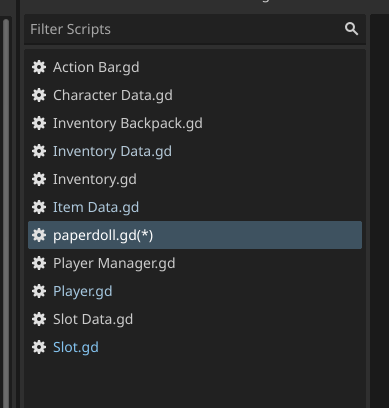Viewport: 389px width, 408px height.
Task: Focus the Filter Scripts field
Action: pos(195,29)
